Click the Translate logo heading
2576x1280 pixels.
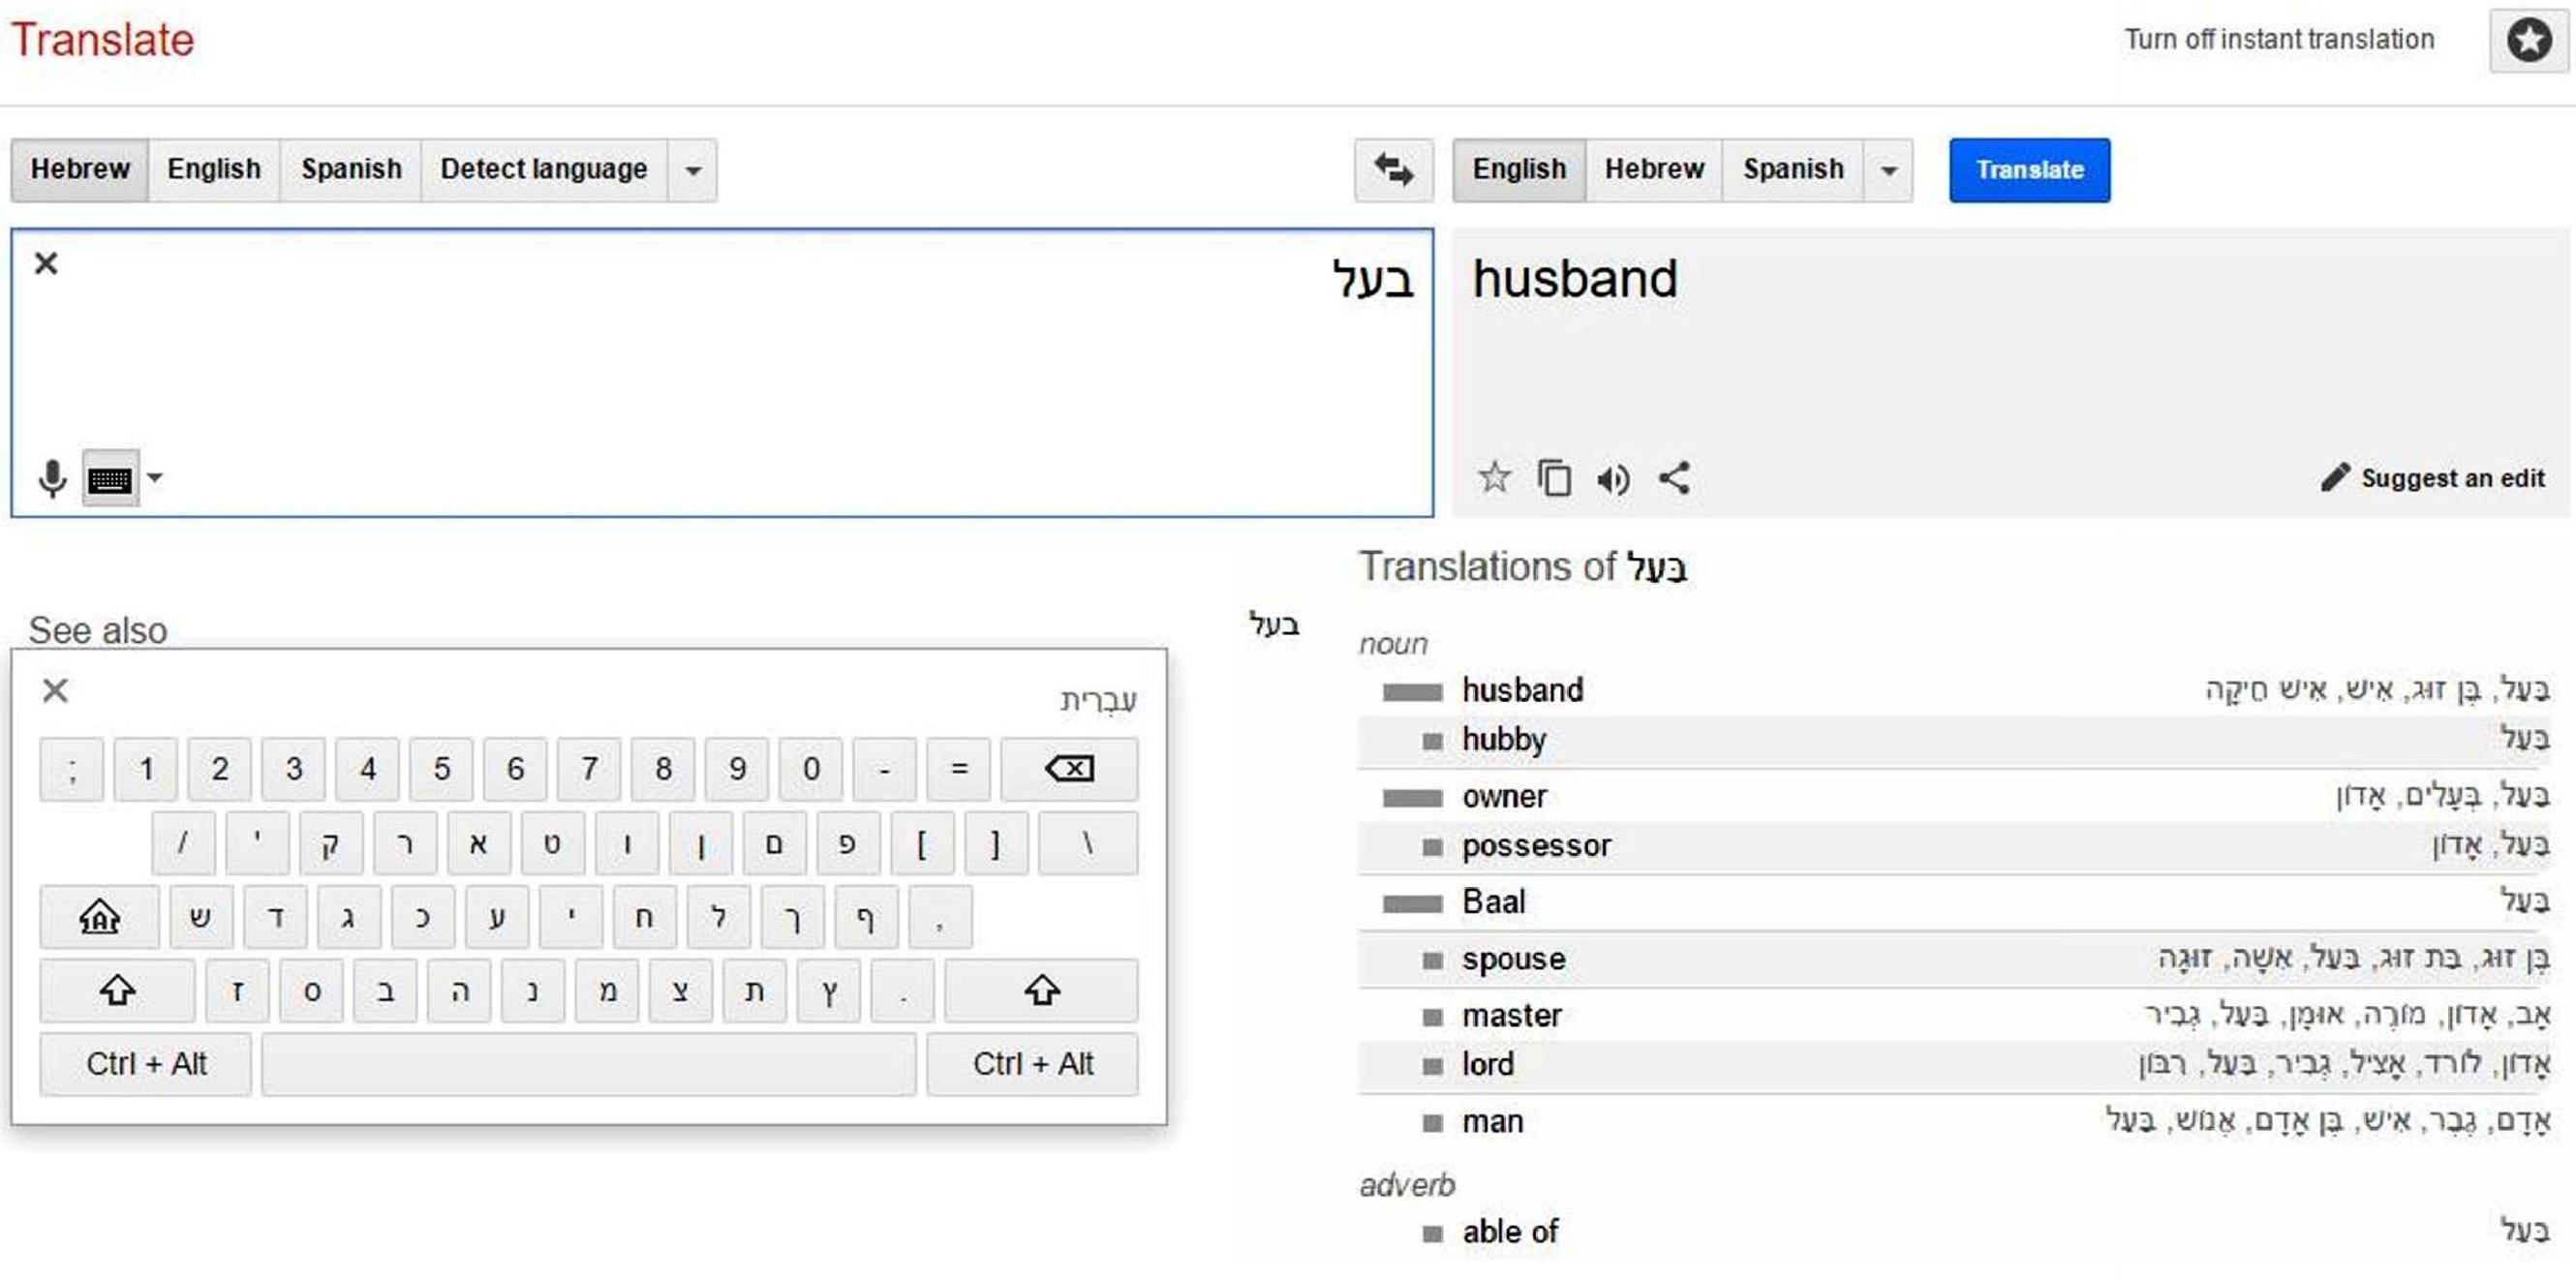click(x=102, y=40)
